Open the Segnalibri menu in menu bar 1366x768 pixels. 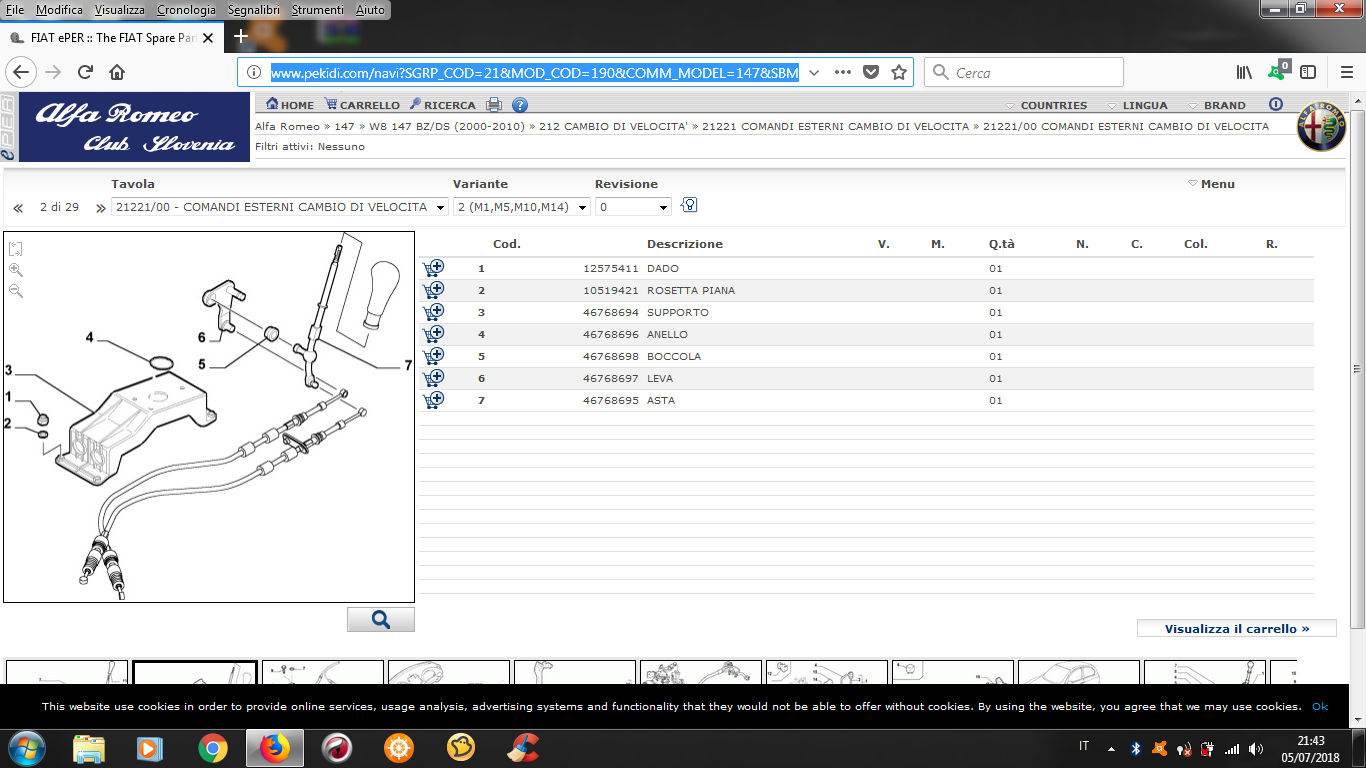[253, 9]
